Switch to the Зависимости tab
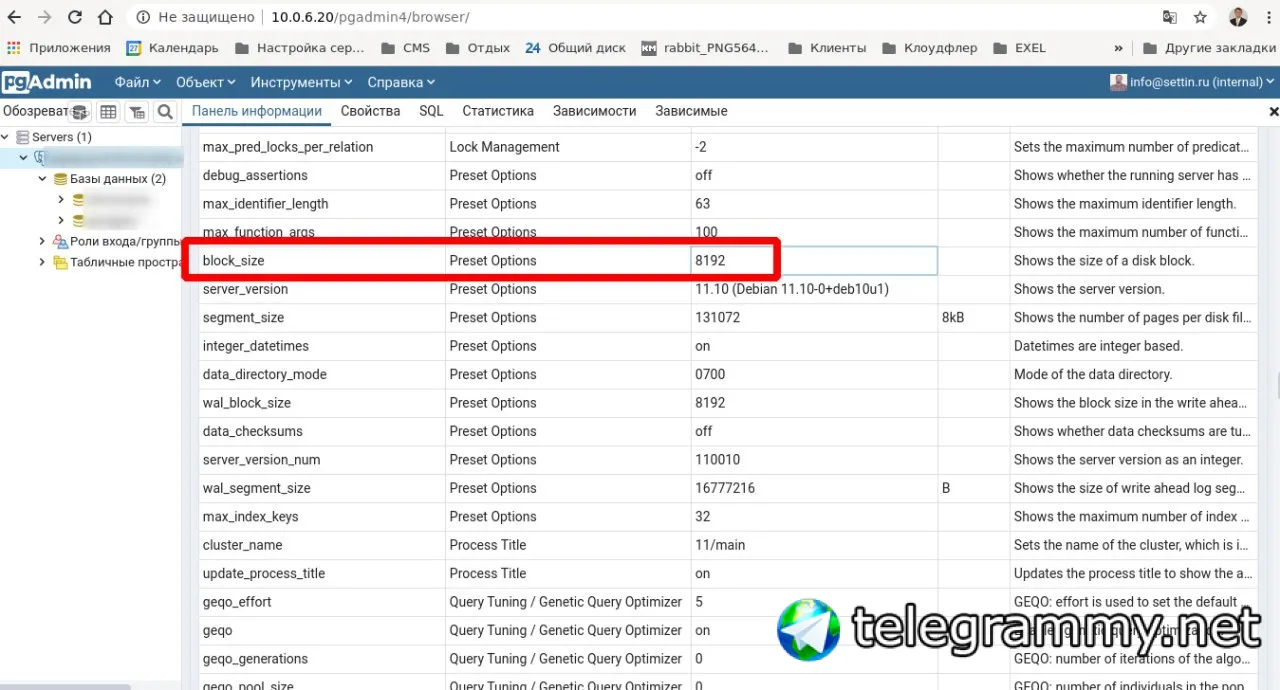The image size is (1280, 690). tap(595, 111)
